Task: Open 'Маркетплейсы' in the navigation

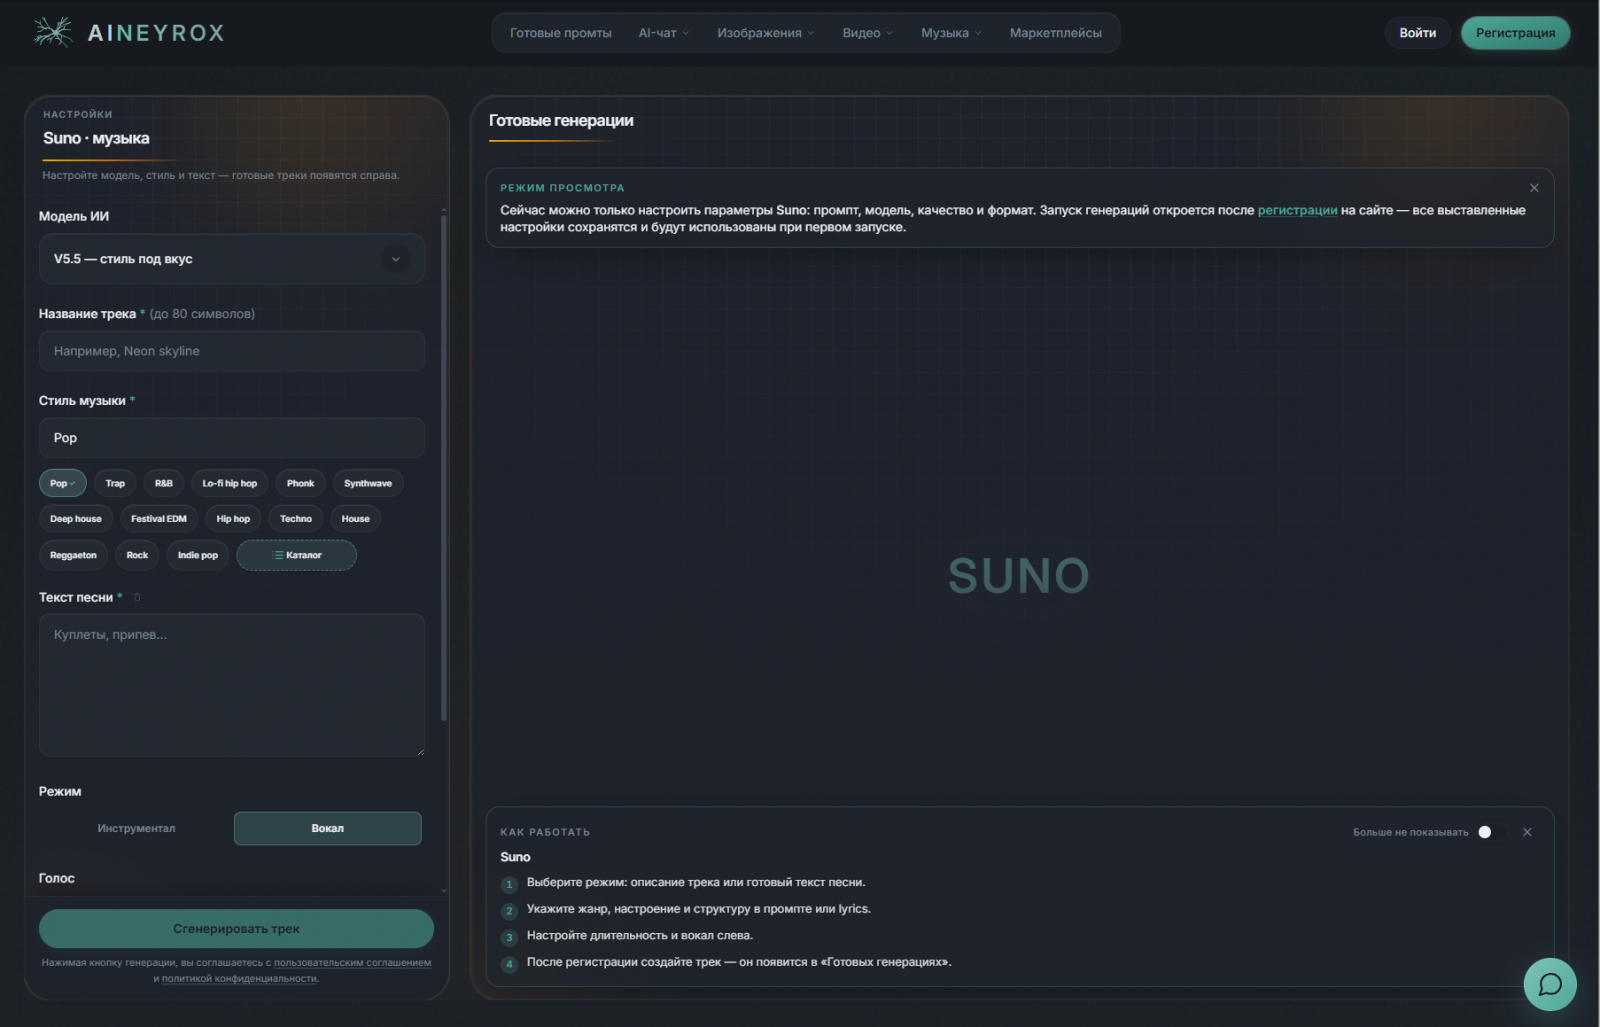Action: (x=1056, y=33)
